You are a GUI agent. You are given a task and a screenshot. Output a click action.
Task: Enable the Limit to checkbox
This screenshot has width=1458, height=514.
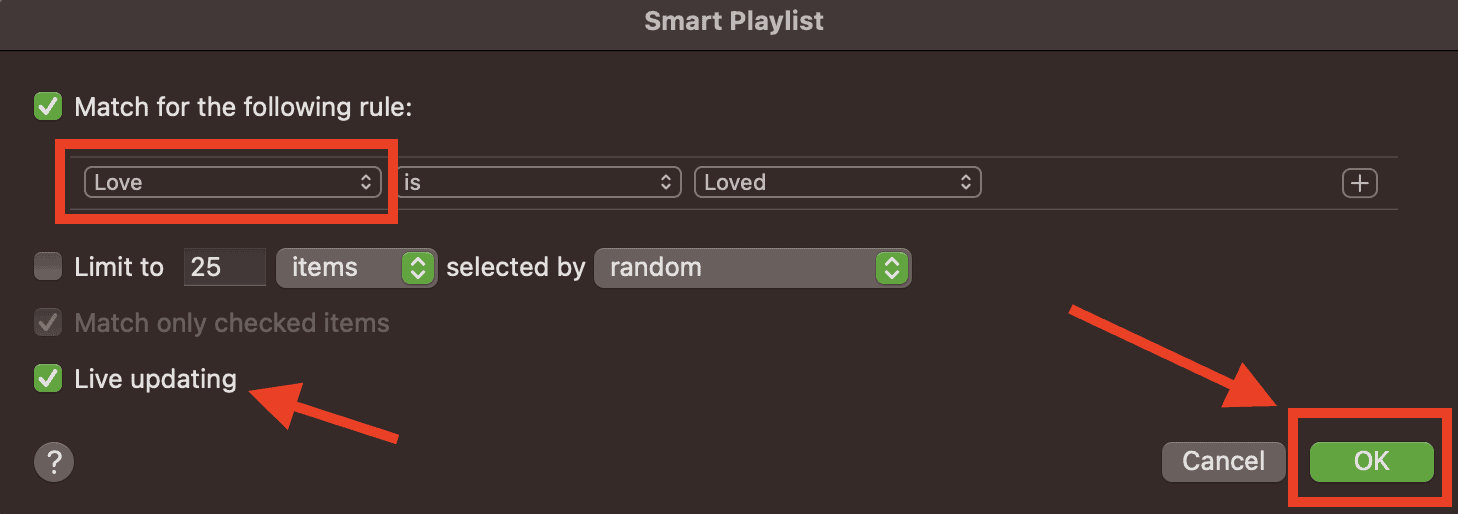click(x=47, y=267)
